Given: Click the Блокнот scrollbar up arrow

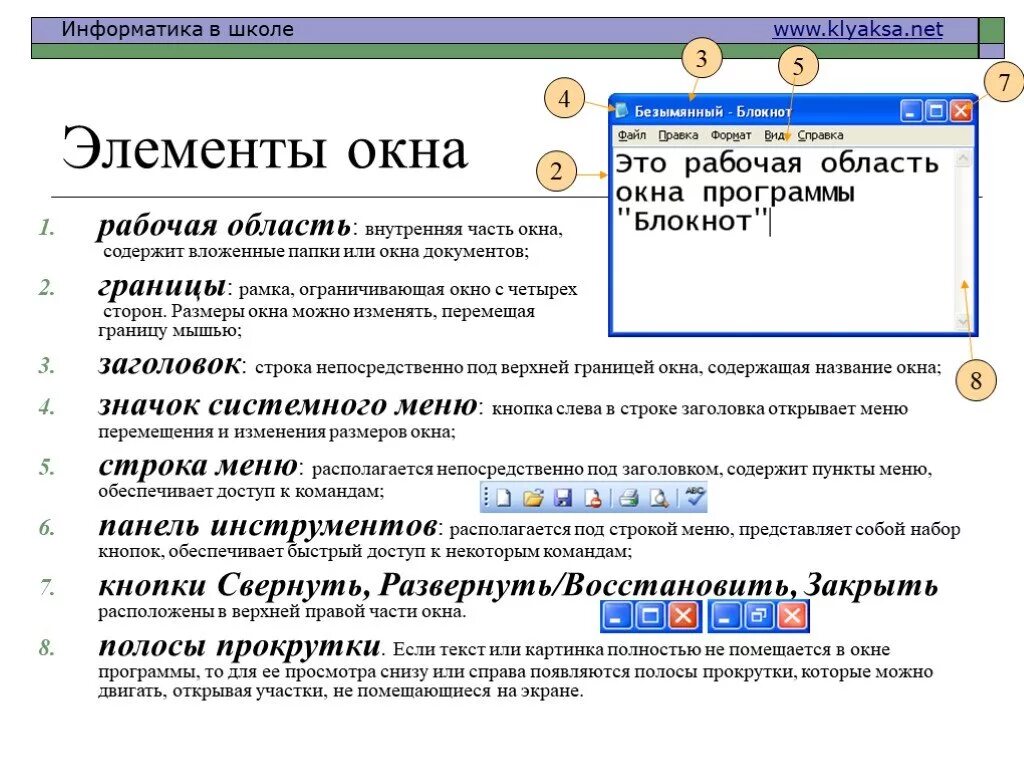Looking at the screenshot, I should 963,158.
